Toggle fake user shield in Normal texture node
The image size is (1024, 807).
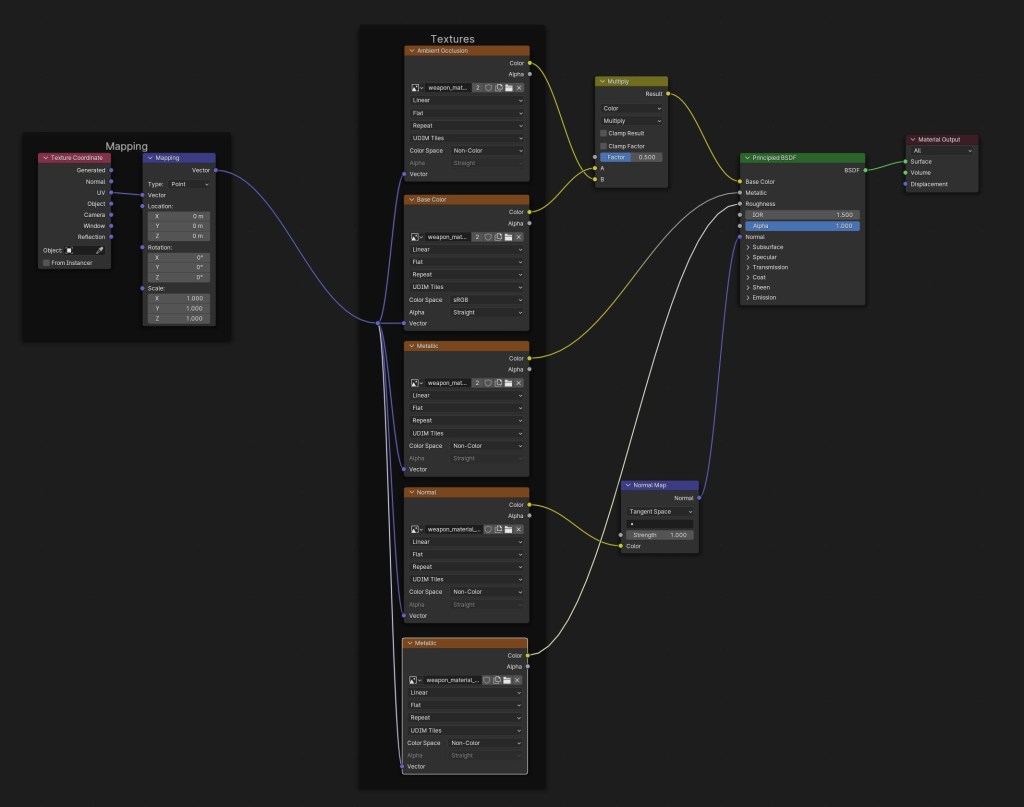click(x=488, y=530)
